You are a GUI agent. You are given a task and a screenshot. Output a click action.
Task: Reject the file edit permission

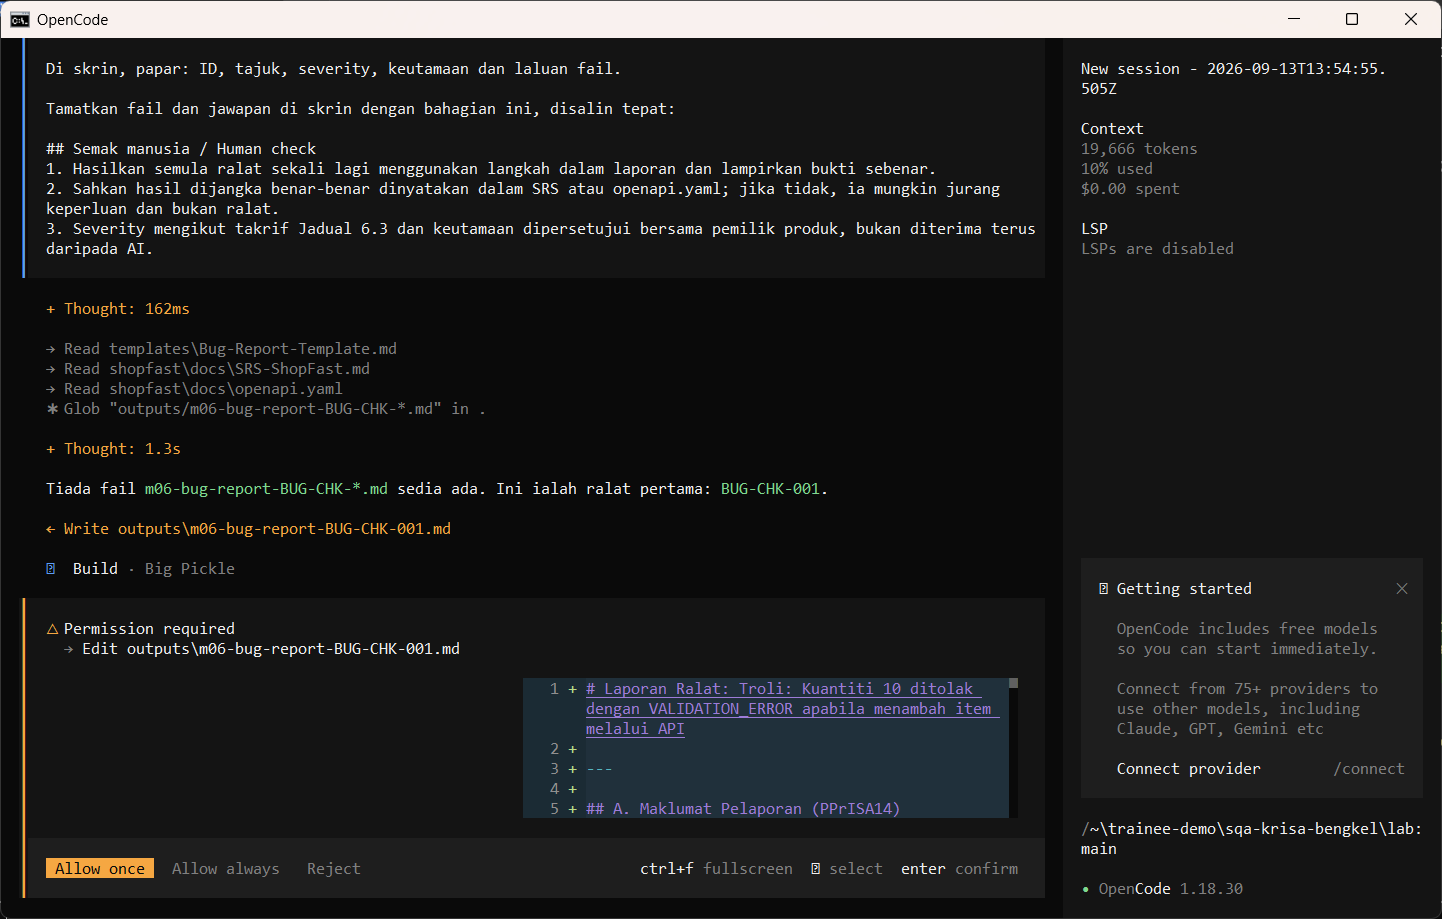[x=333, y=868]
